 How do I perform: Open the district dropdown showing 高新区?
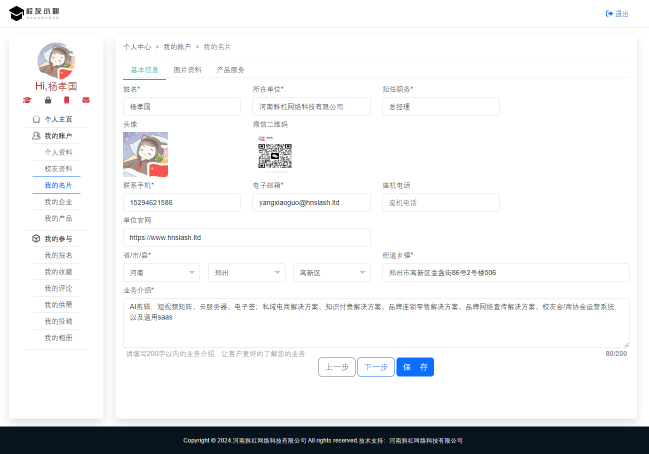(x=332, y=273)
